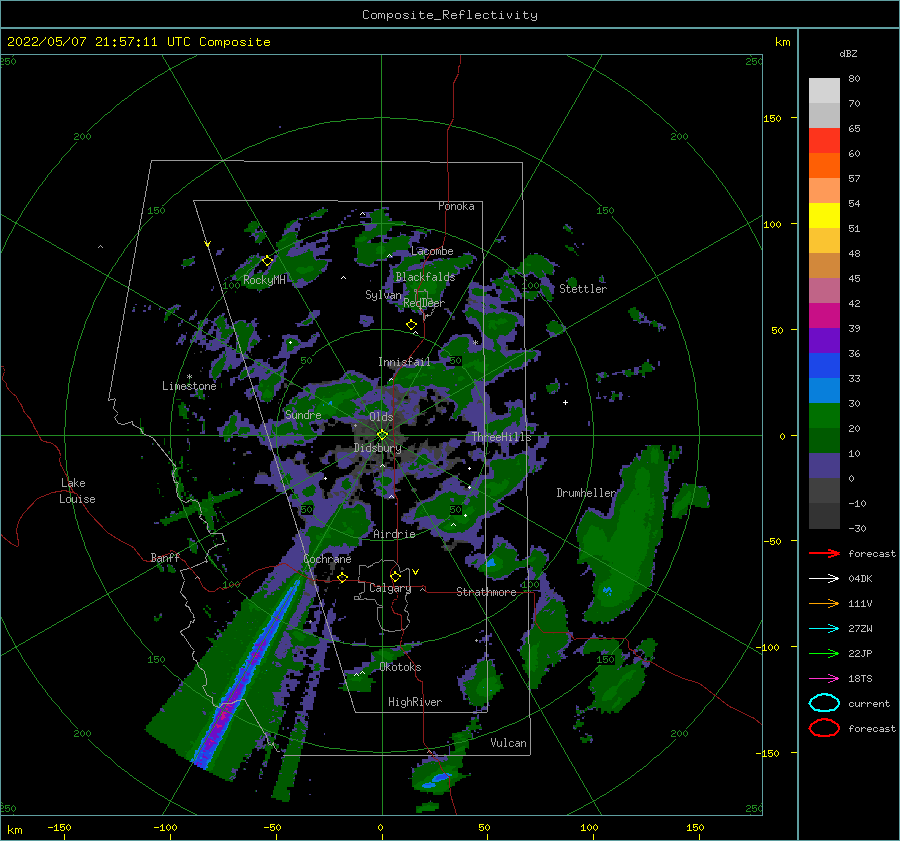Click the Calgary city label
This screenshot has width=900, height=841.
point(390,588)
